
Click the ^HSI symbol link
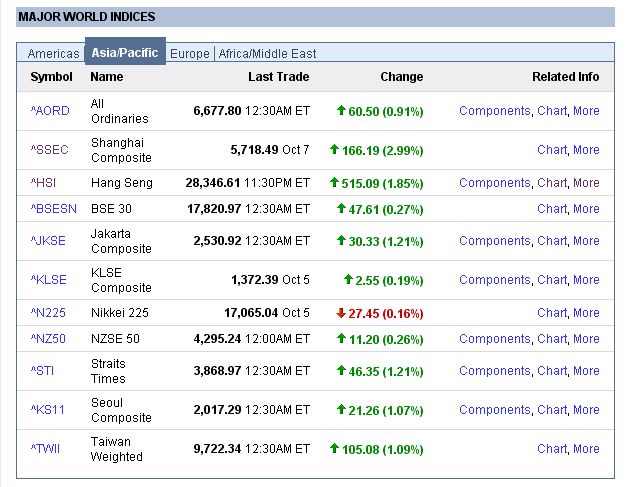click(45, 183)
